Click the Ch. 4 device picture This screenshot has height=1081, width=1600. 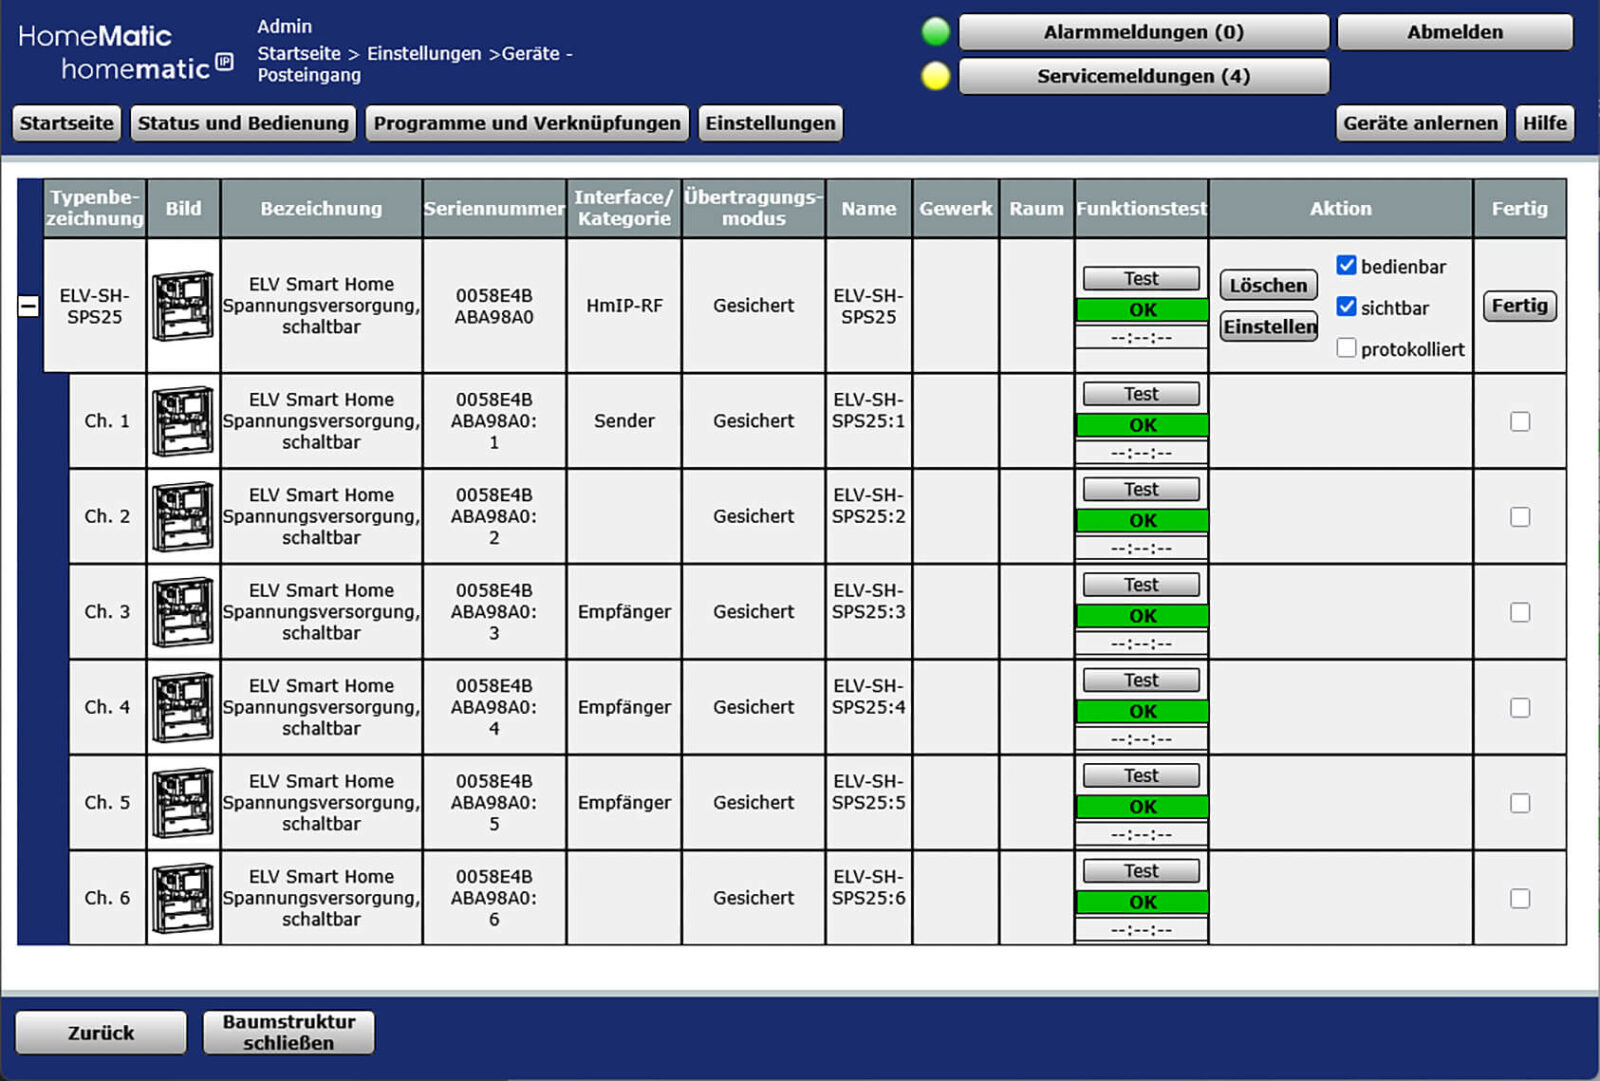[x=183, y=707]
